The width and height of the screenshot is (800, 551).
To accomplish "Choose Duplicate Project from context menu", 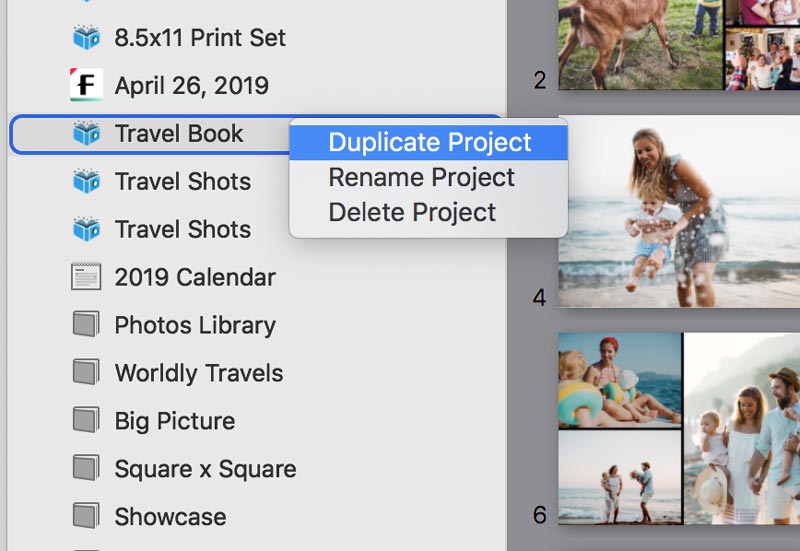I will coord(429,142).
